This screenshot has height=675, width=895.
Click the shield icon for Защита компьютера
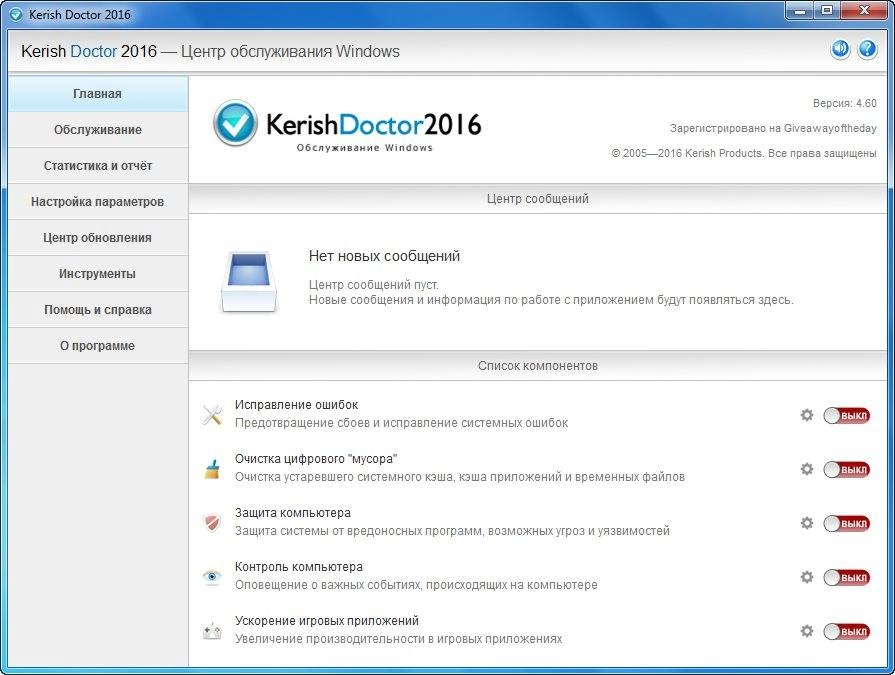pos(212,523)
